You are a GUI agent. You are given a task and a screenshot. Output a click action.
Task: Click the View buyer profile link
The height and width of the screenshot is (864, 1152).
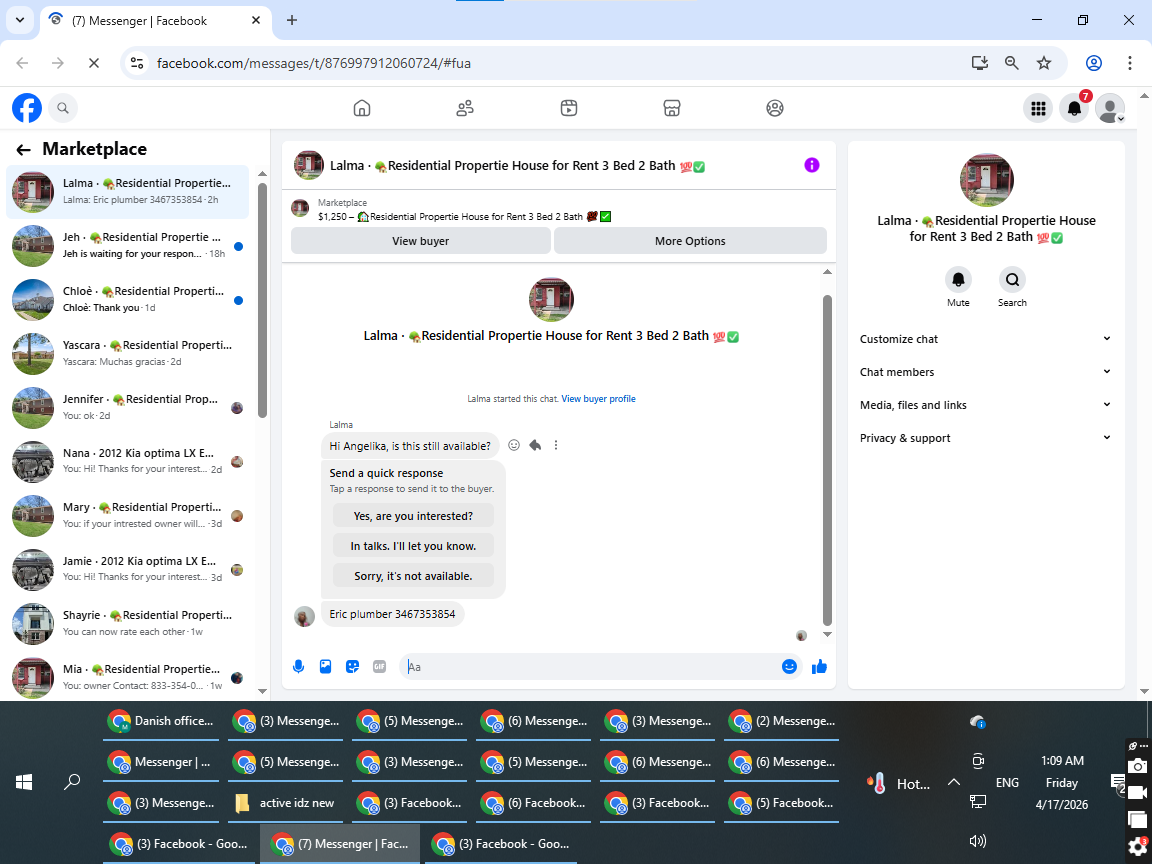(x=598, y=399)
